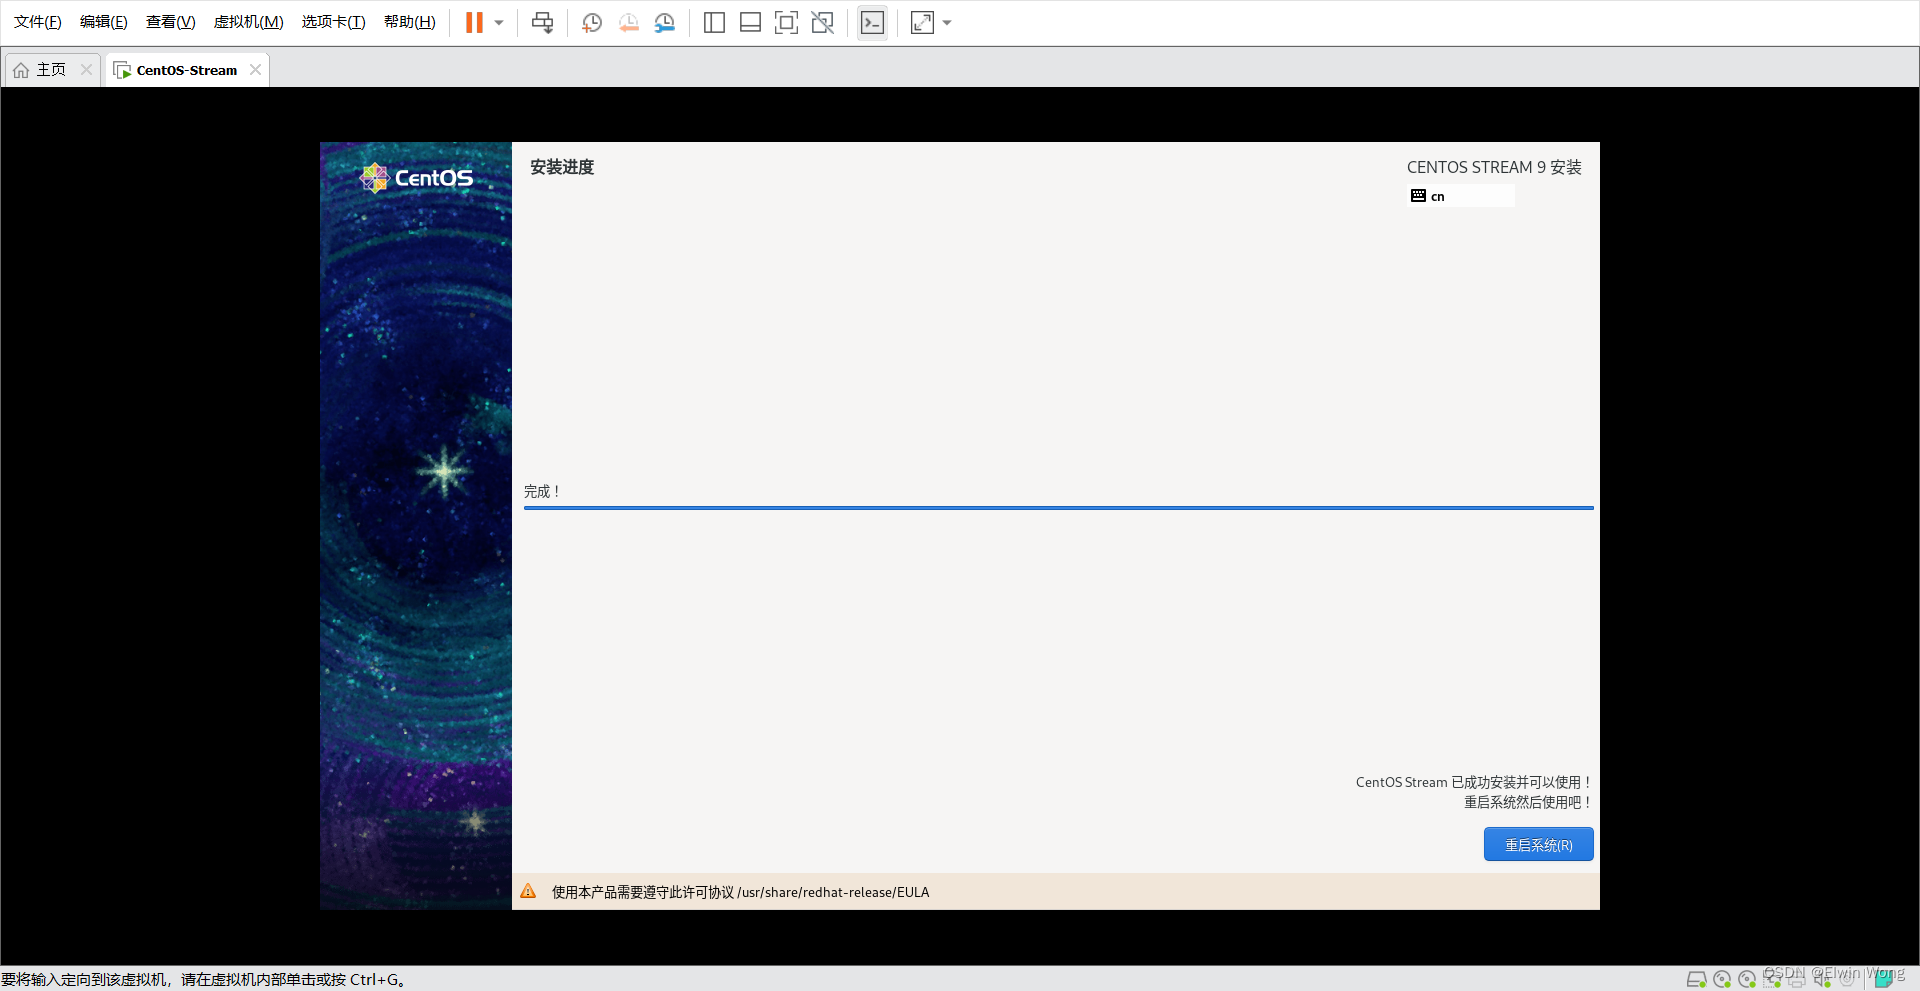Open the 选项卡(T) menu
The height and width of the screenshot is (991, 1920).
pyautogui.click(x=333, y=22)
